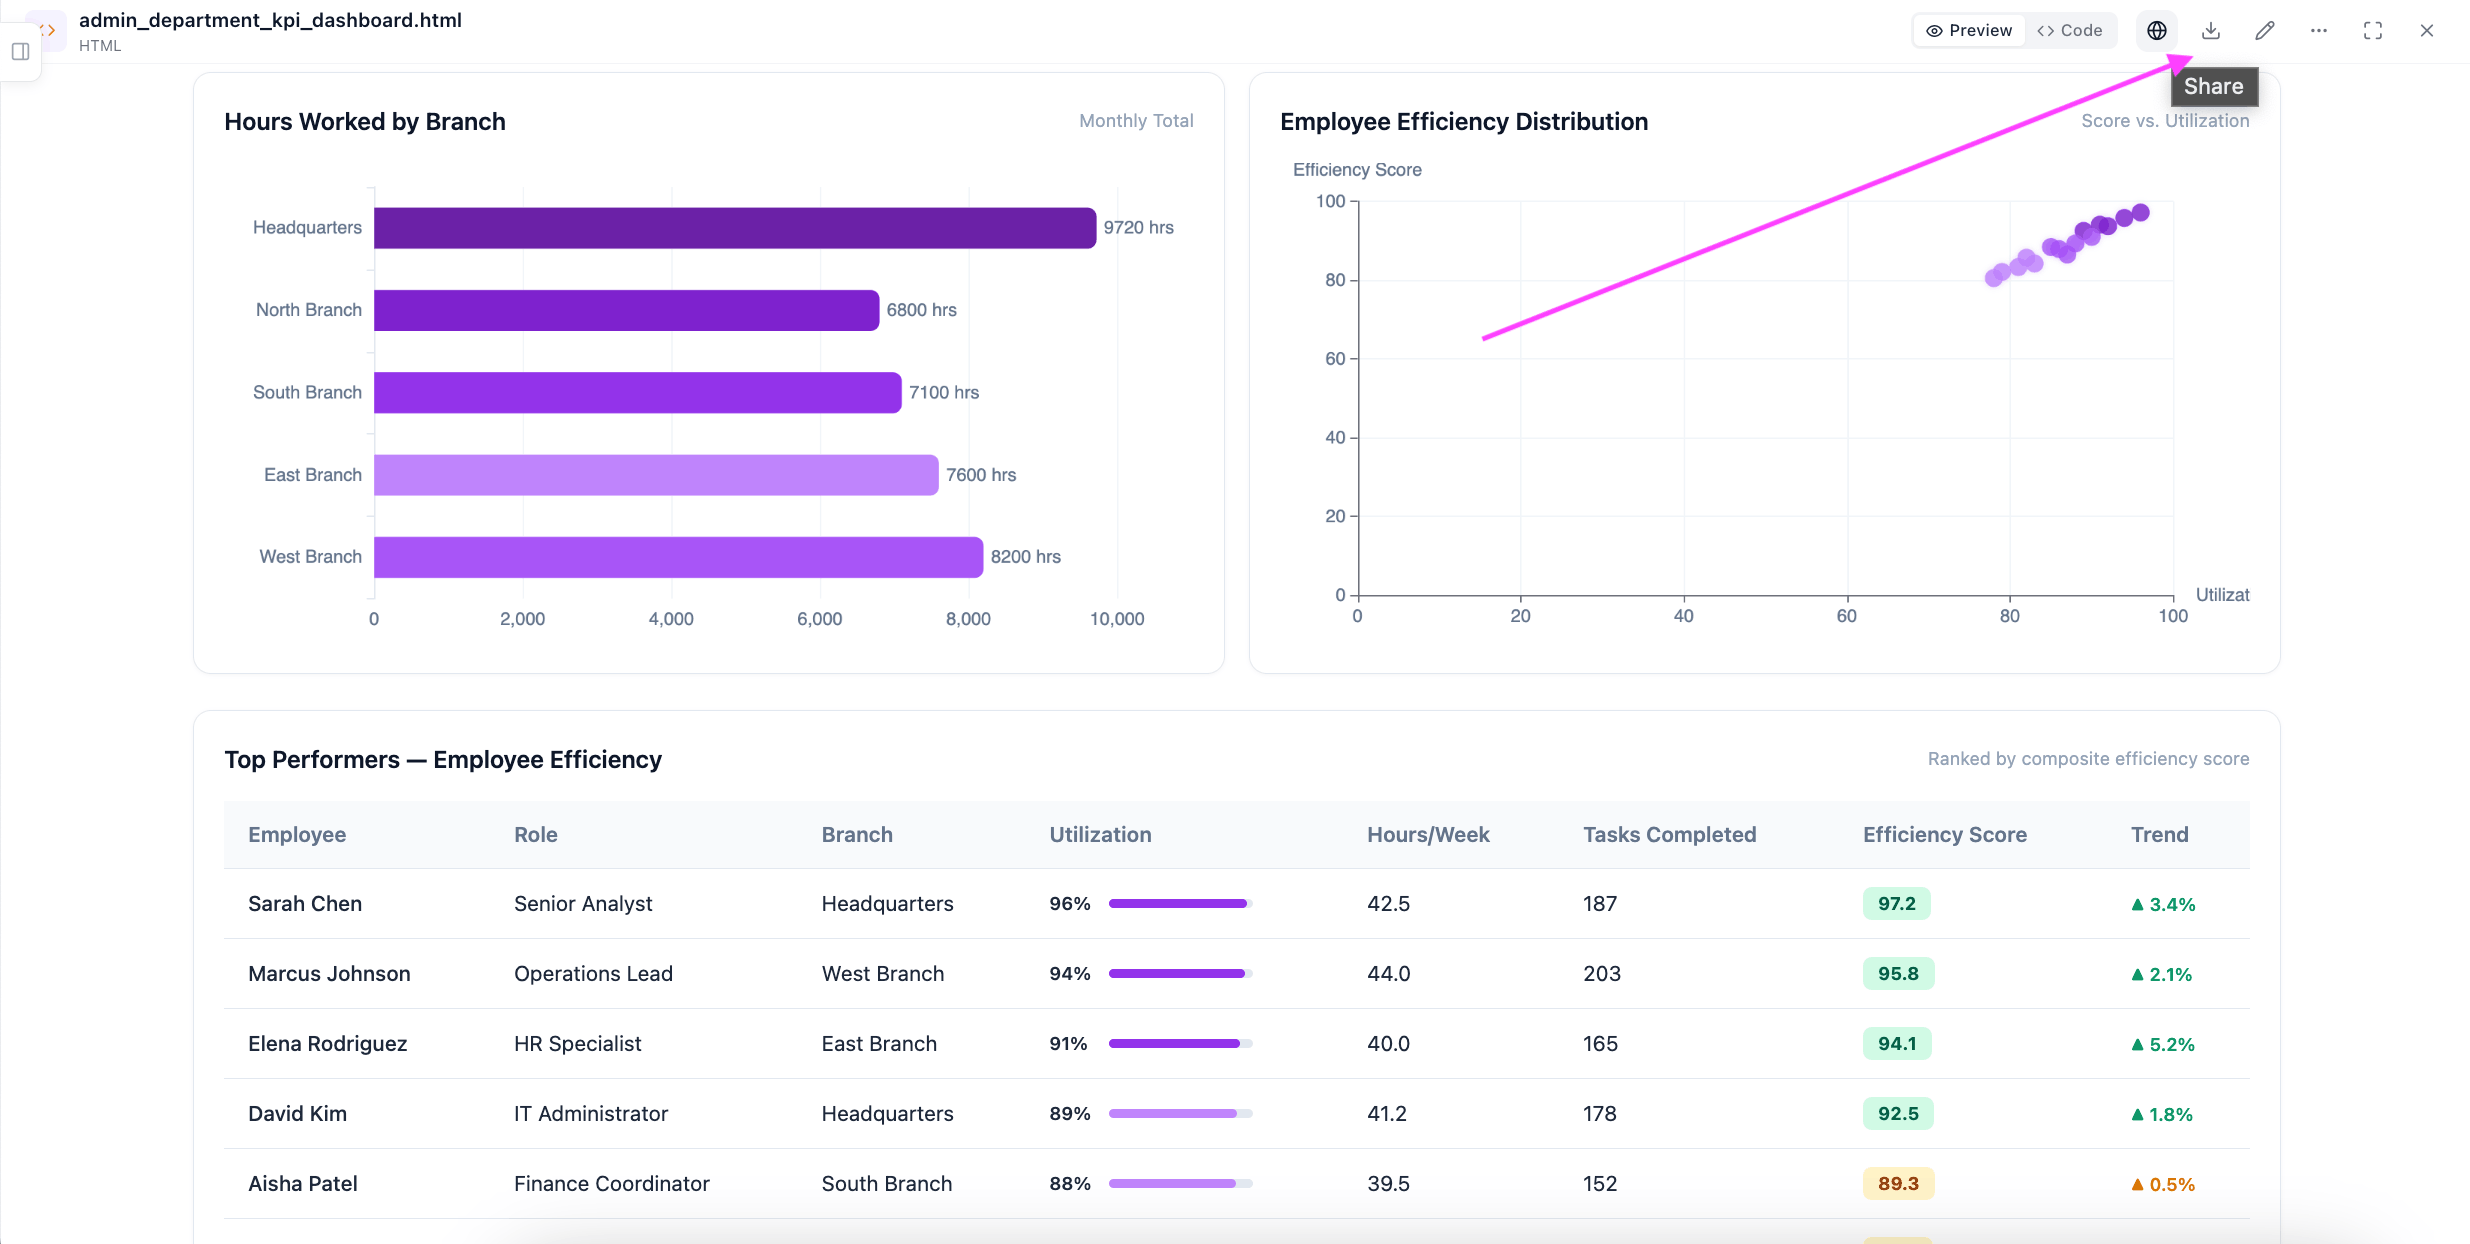Viewport: 2470px width, 1244px height.
Task: Click the topmost scatter plot point
Action: [x=2140, y=213]
